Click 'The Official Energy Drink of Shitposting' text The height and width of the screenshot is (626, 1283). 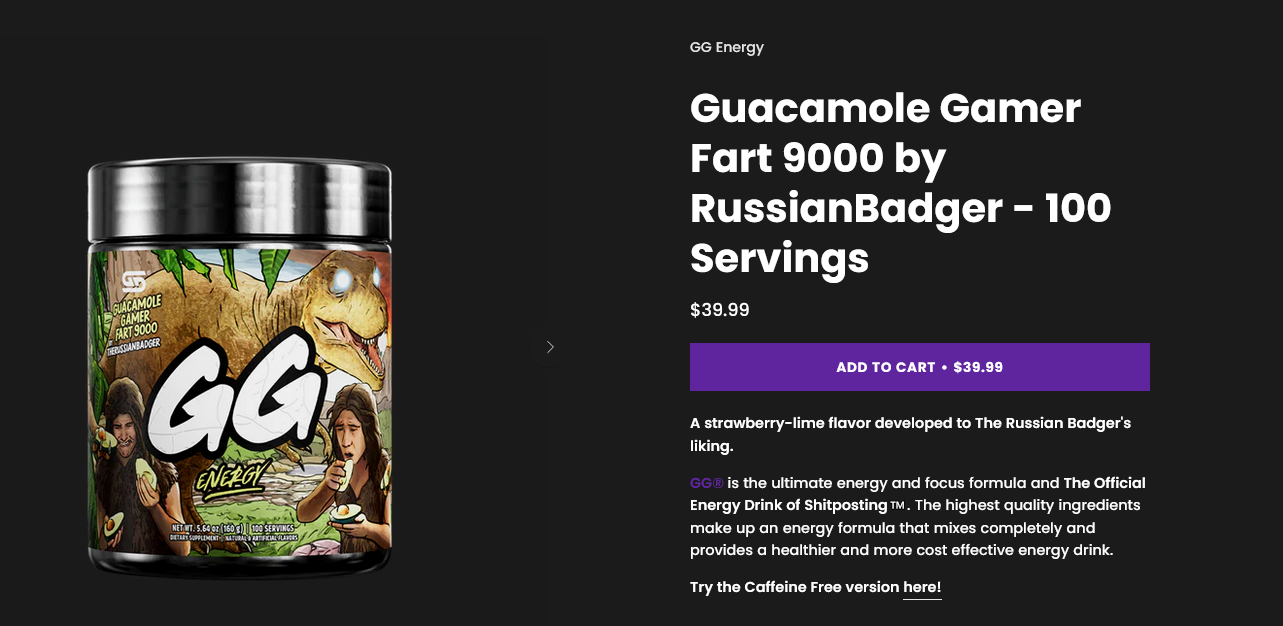pyautogui.click(x=918, y=494)
